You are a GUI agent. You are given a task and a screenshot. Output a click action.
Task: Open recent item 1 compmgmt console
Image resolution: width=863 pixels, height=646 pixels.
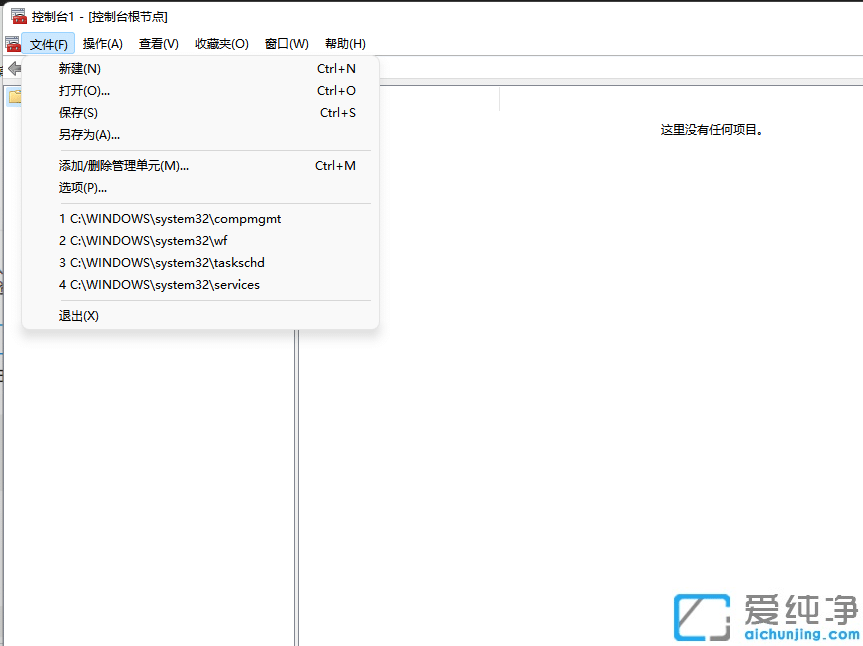[170, 218]
